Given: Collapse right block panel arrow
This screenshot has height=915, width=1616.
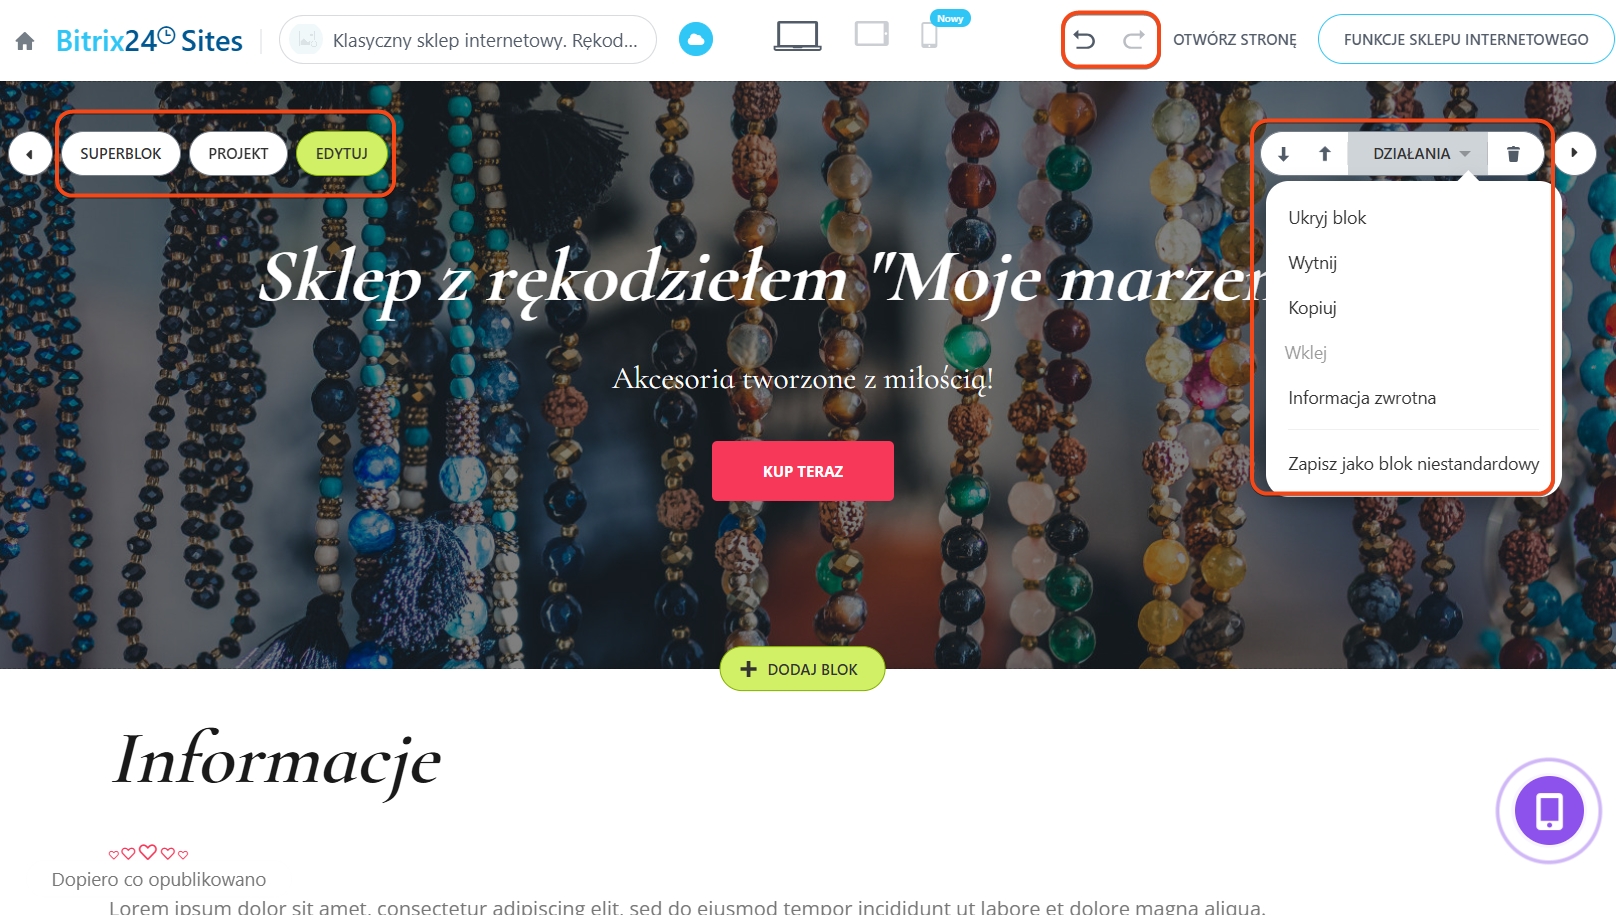Looking at the screenshot, I should 1575,154.
